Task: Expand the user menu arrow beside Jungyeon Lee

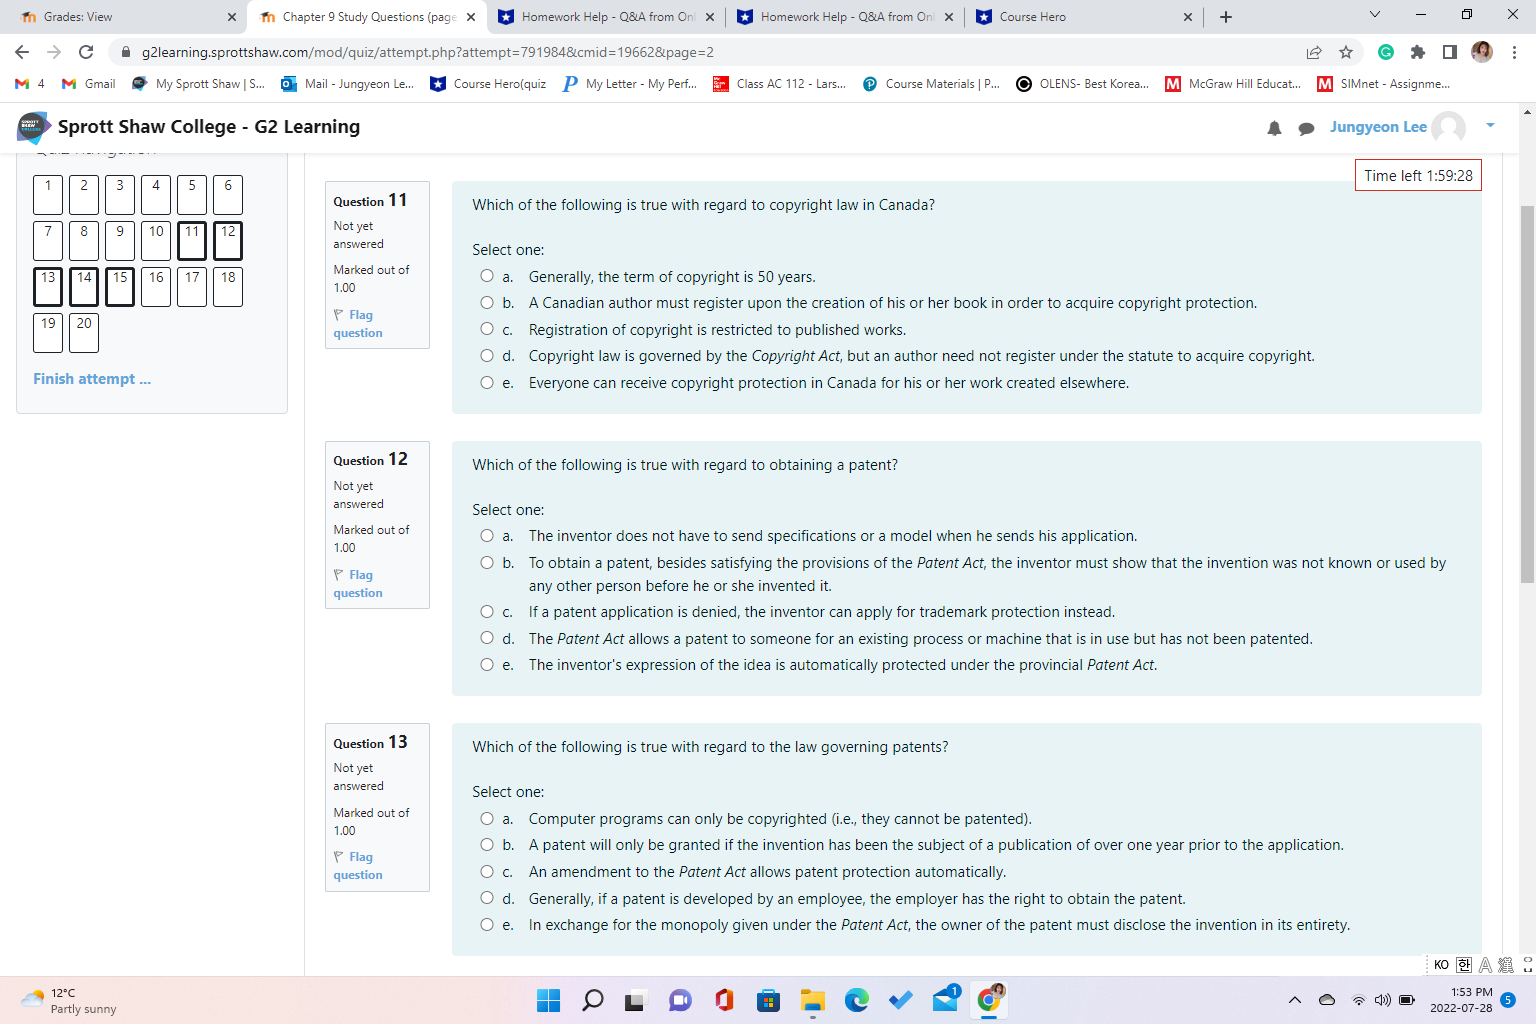Action: click(x=1490, y=126)
